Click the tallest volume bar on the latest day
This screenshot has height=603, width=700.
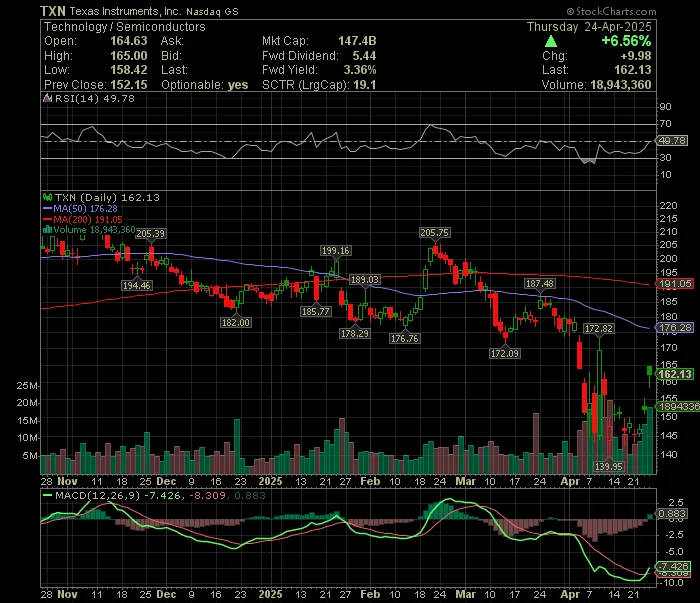[x=650, y=440]
